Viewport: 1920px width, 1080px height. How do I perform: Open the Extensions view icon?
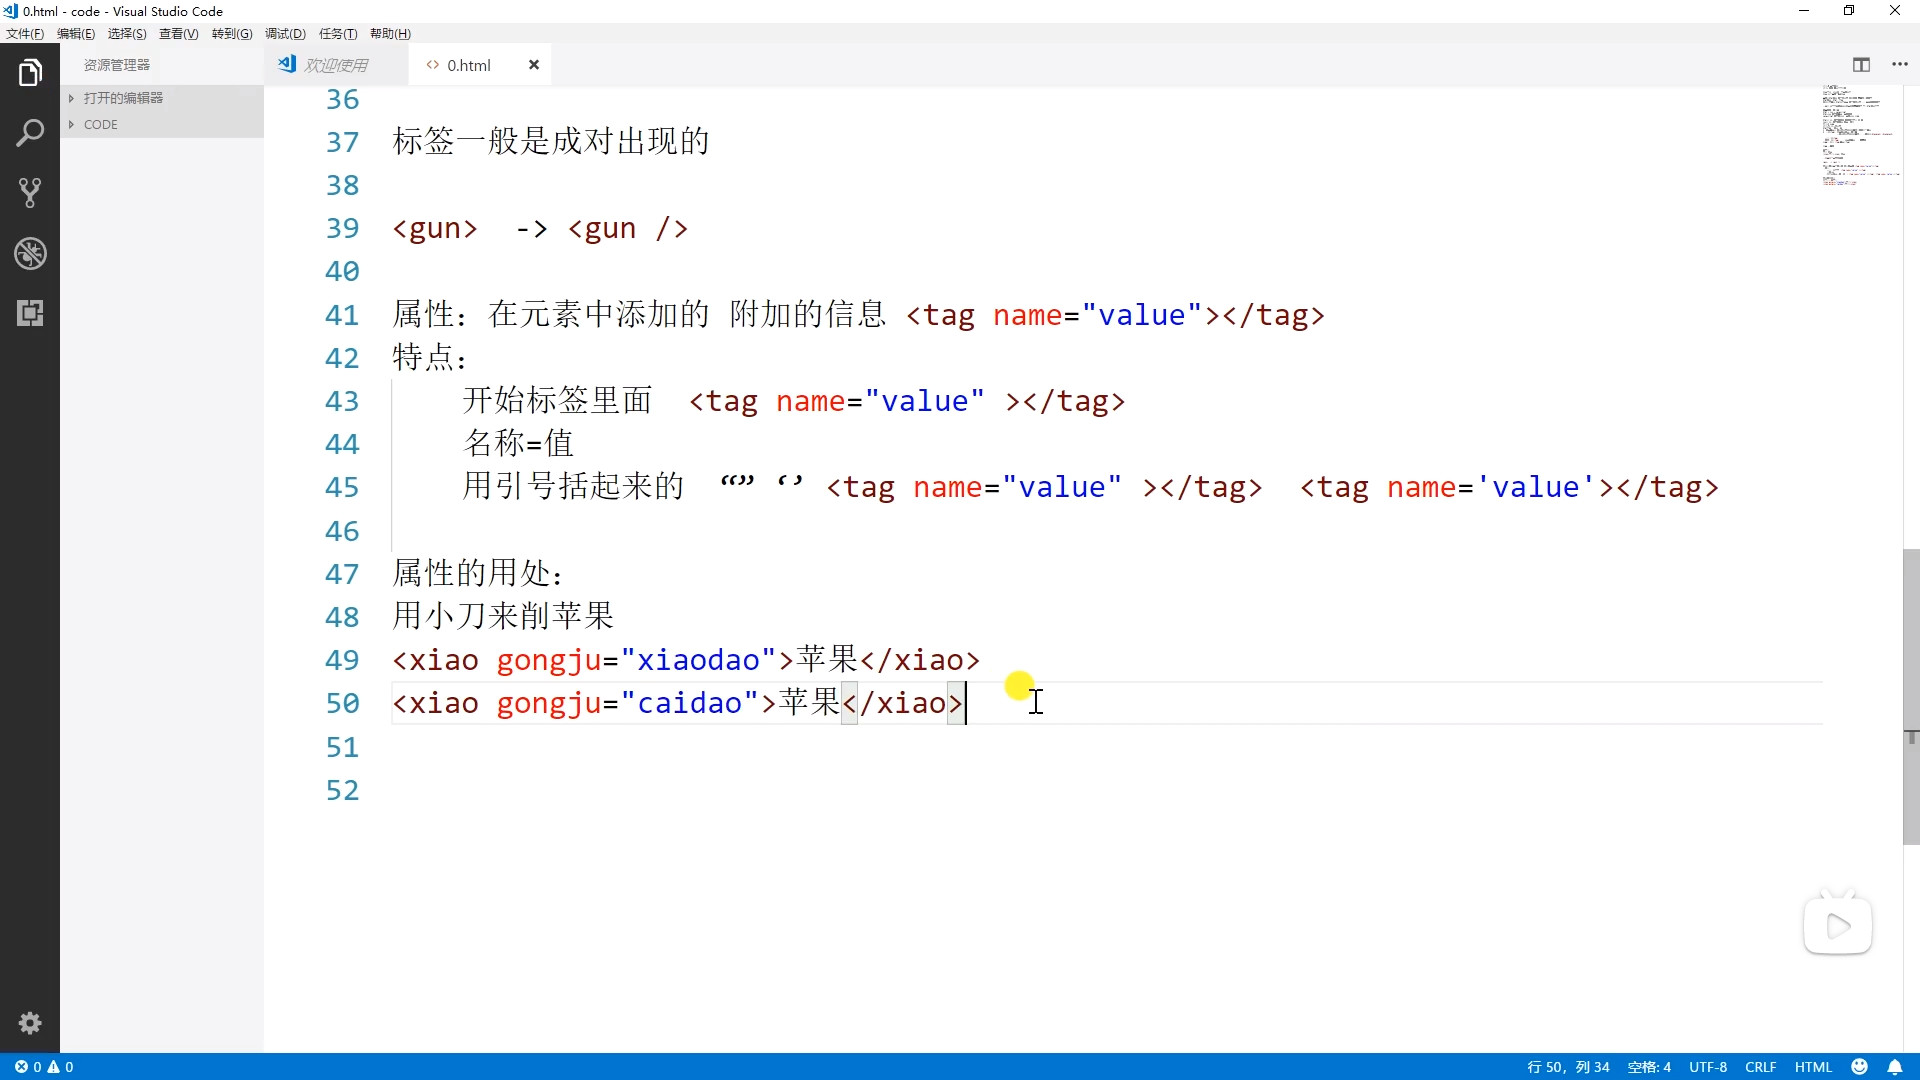click(30, 313)
